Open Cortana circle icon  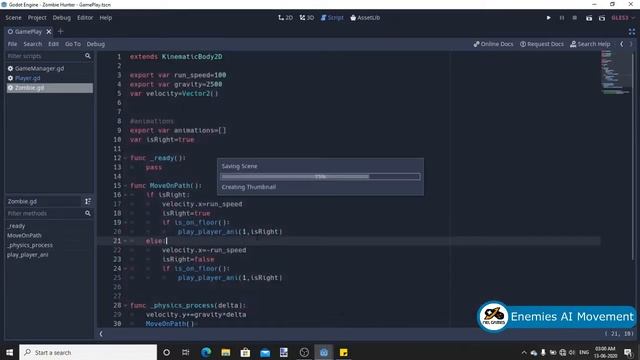(167, 352)
